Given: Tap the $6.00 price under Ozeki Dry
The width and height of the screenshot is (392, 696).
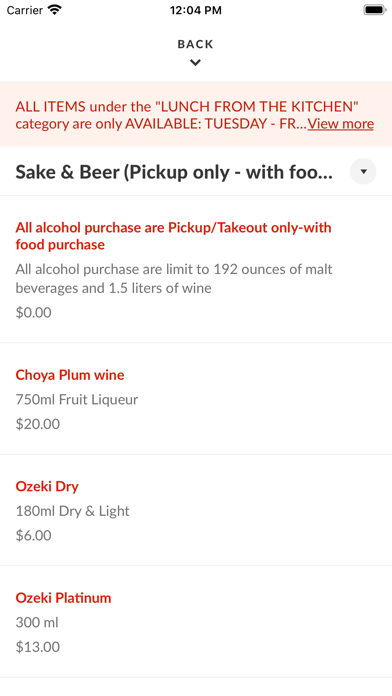Looking at the screenshot, I should tap(34, 535).
